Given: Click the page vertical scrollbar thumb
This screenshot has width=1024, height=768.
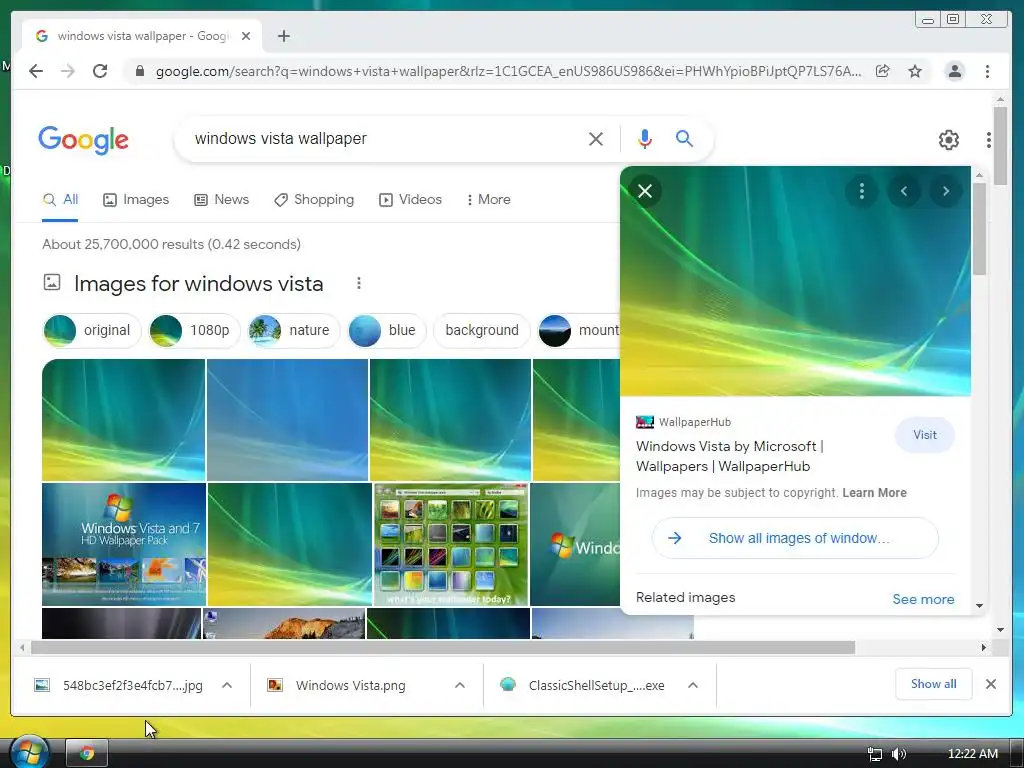Looking at the screenshot, I should (1000, 145).
